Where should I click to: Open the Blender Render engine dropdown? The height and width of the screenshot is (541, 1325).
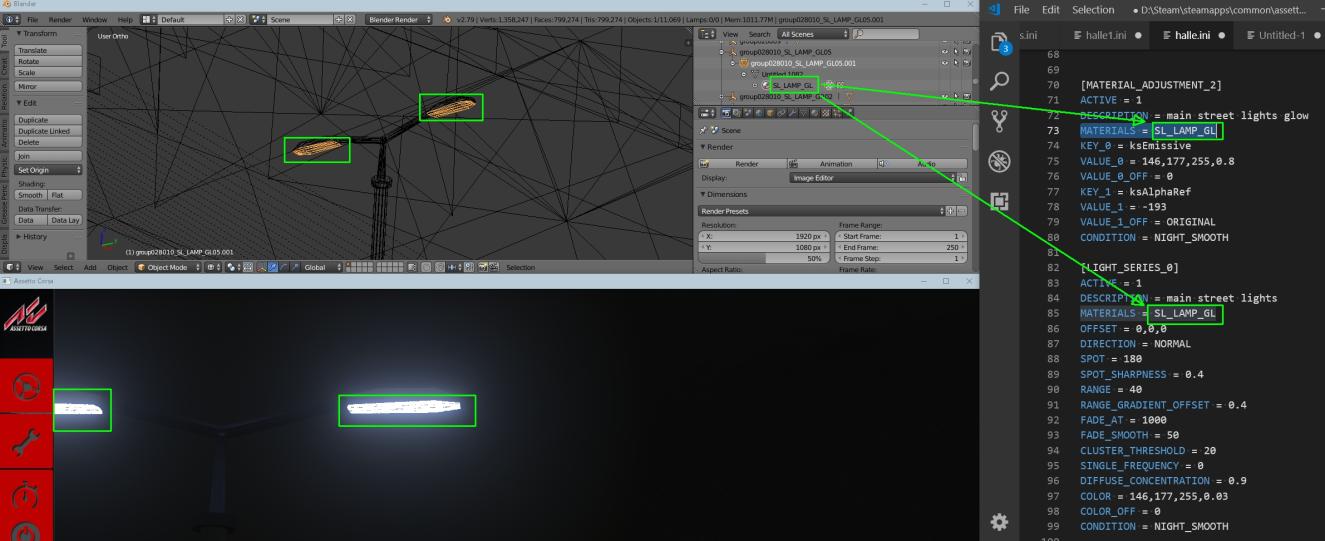click(x=399, y=19)
